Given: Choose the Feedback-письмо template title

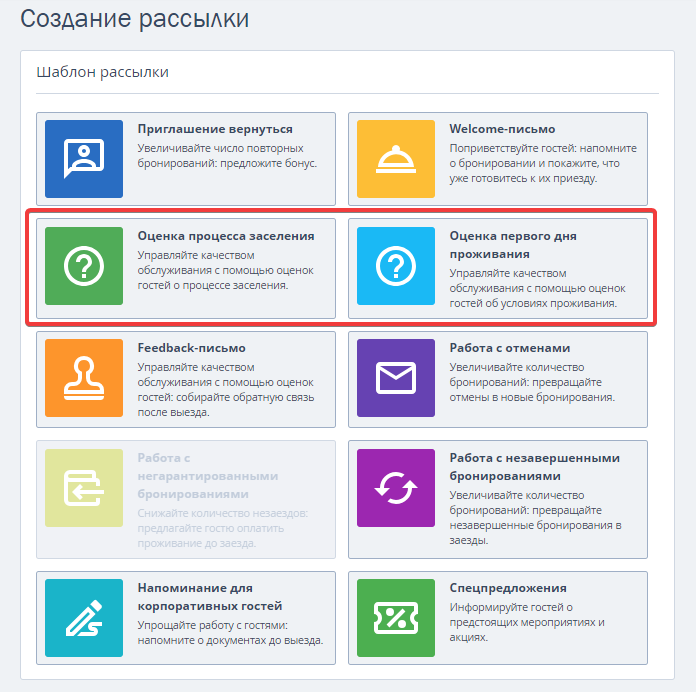Looking at the screenshot, I should 191,348.
